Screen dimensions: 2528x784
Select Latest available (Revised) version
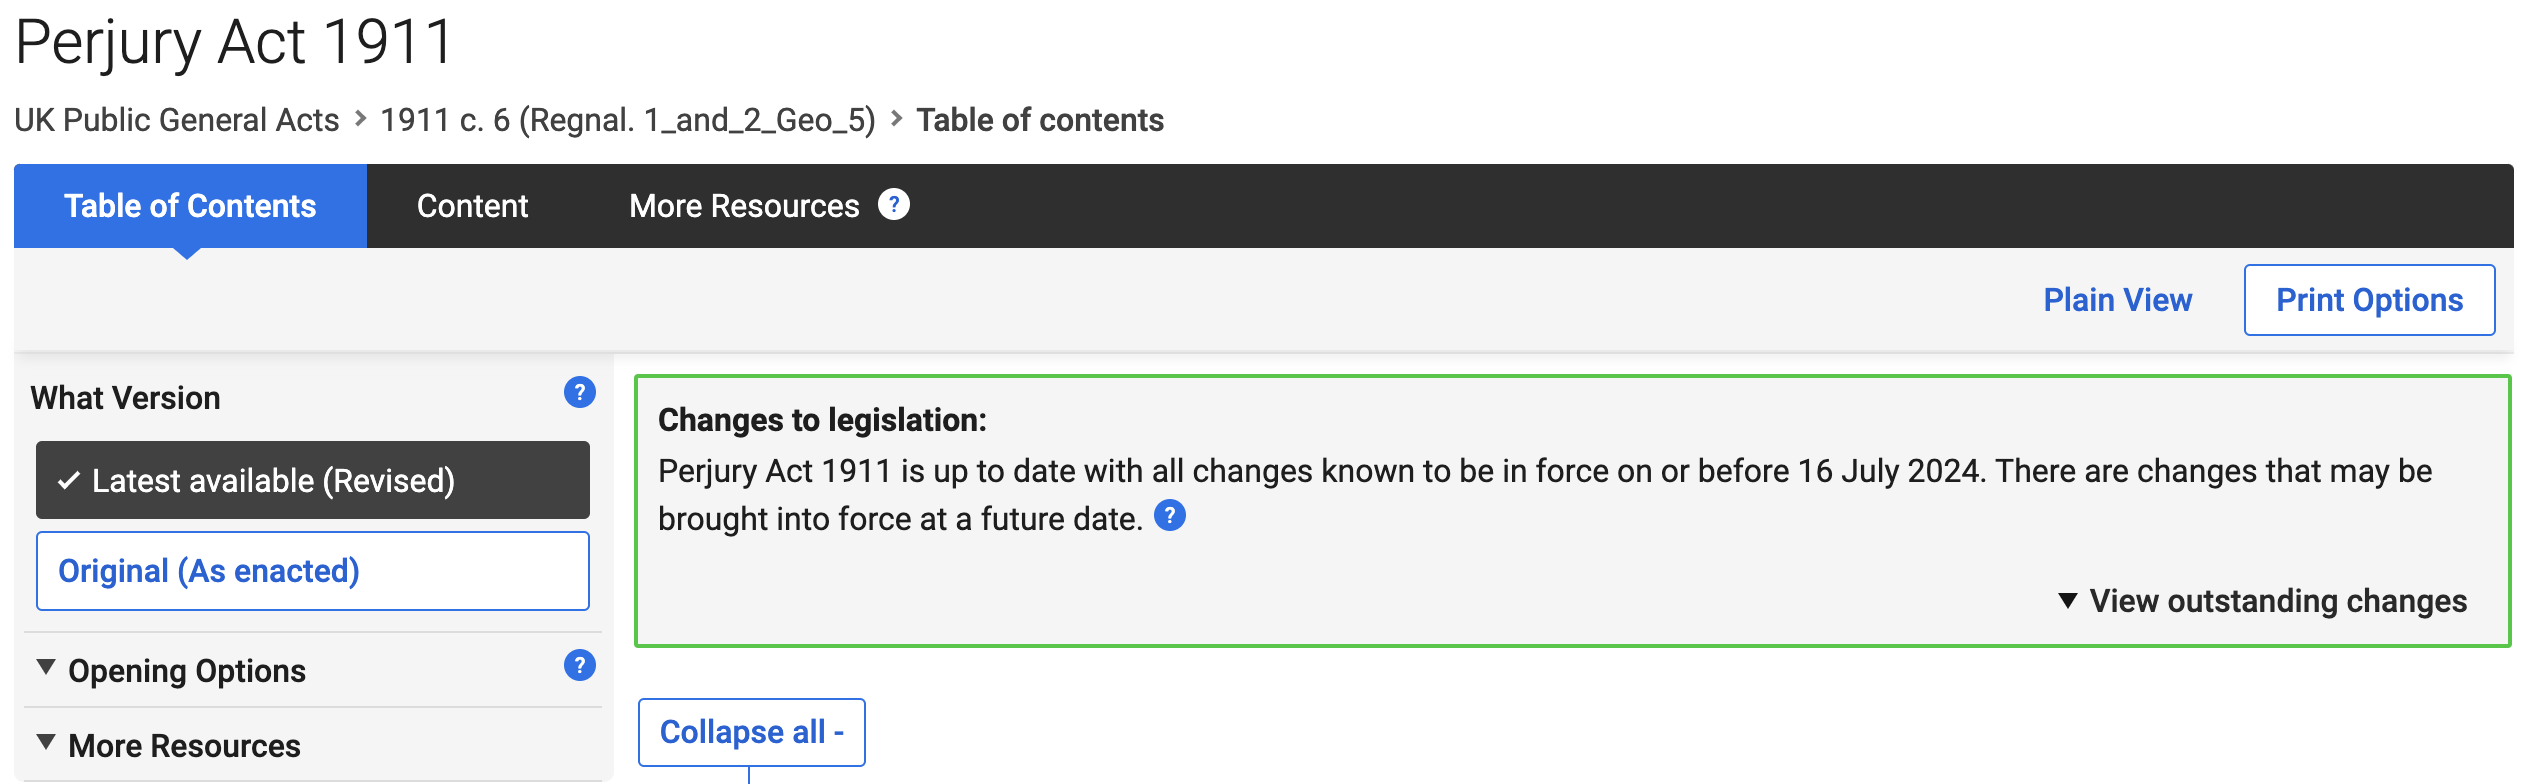(312, 481)
